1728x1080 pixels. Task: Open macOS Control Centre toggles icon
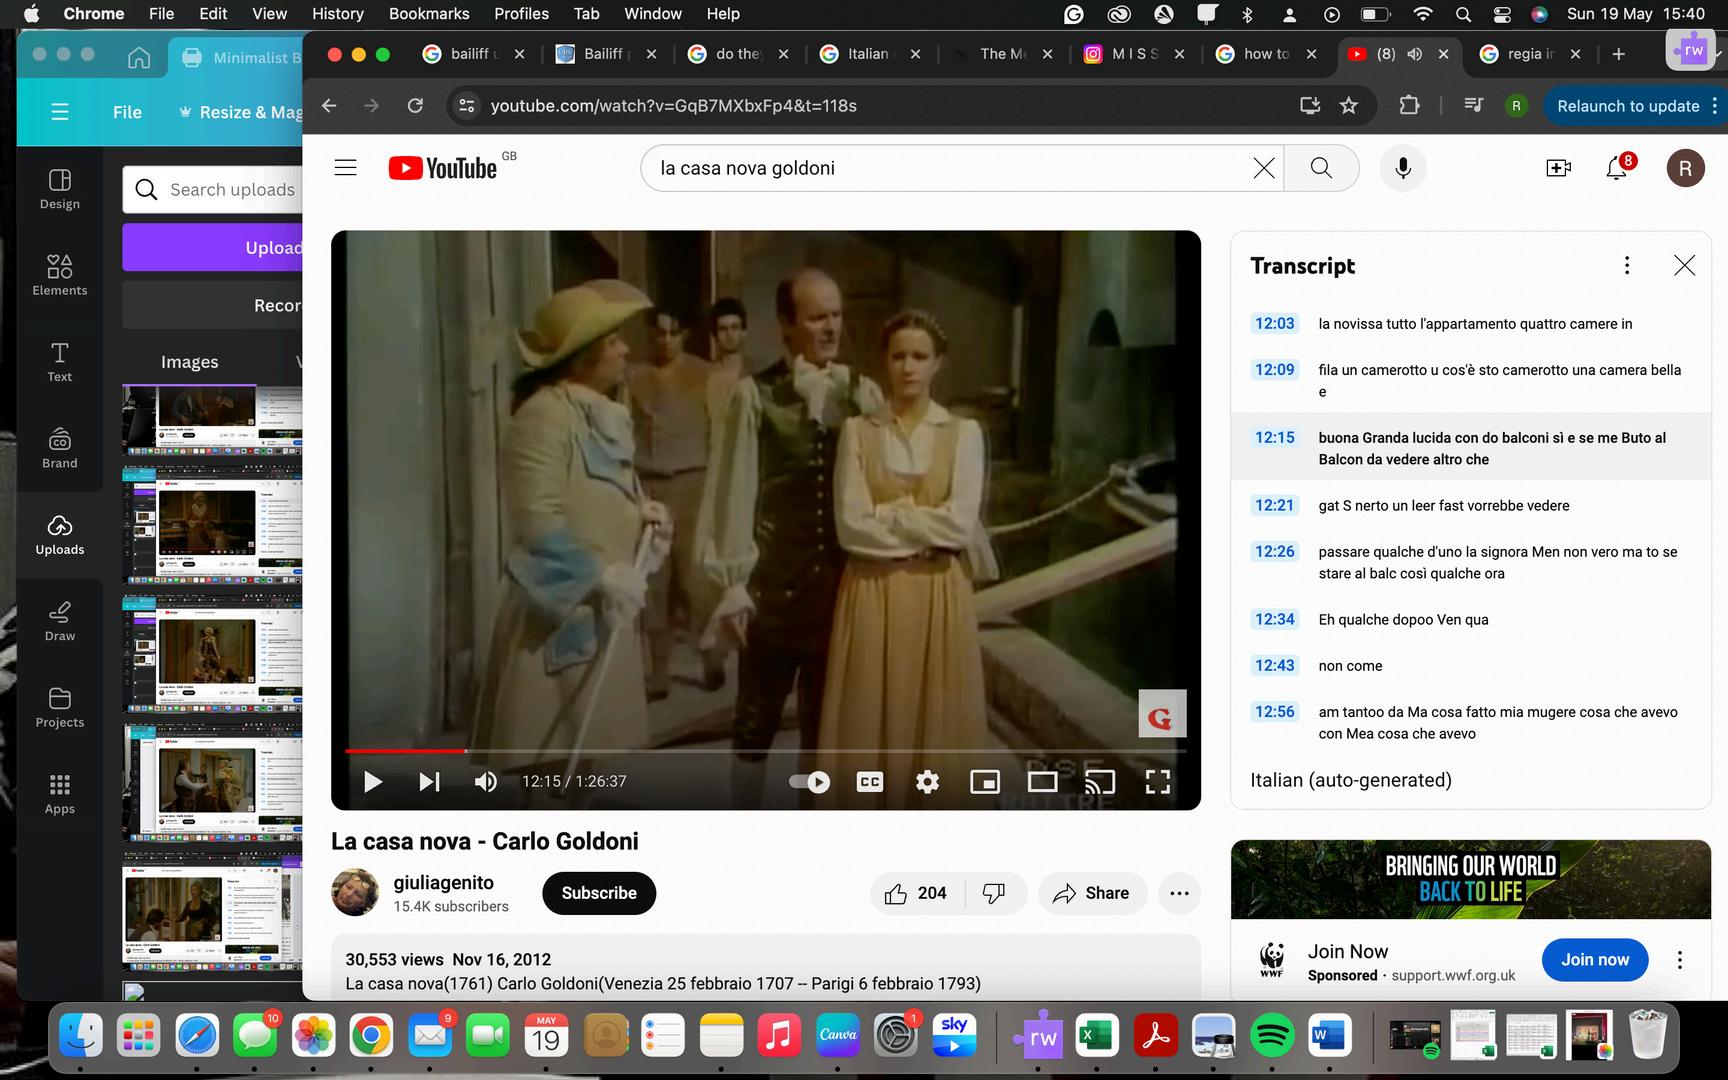pyautogui.click(x=1502, y=14)
